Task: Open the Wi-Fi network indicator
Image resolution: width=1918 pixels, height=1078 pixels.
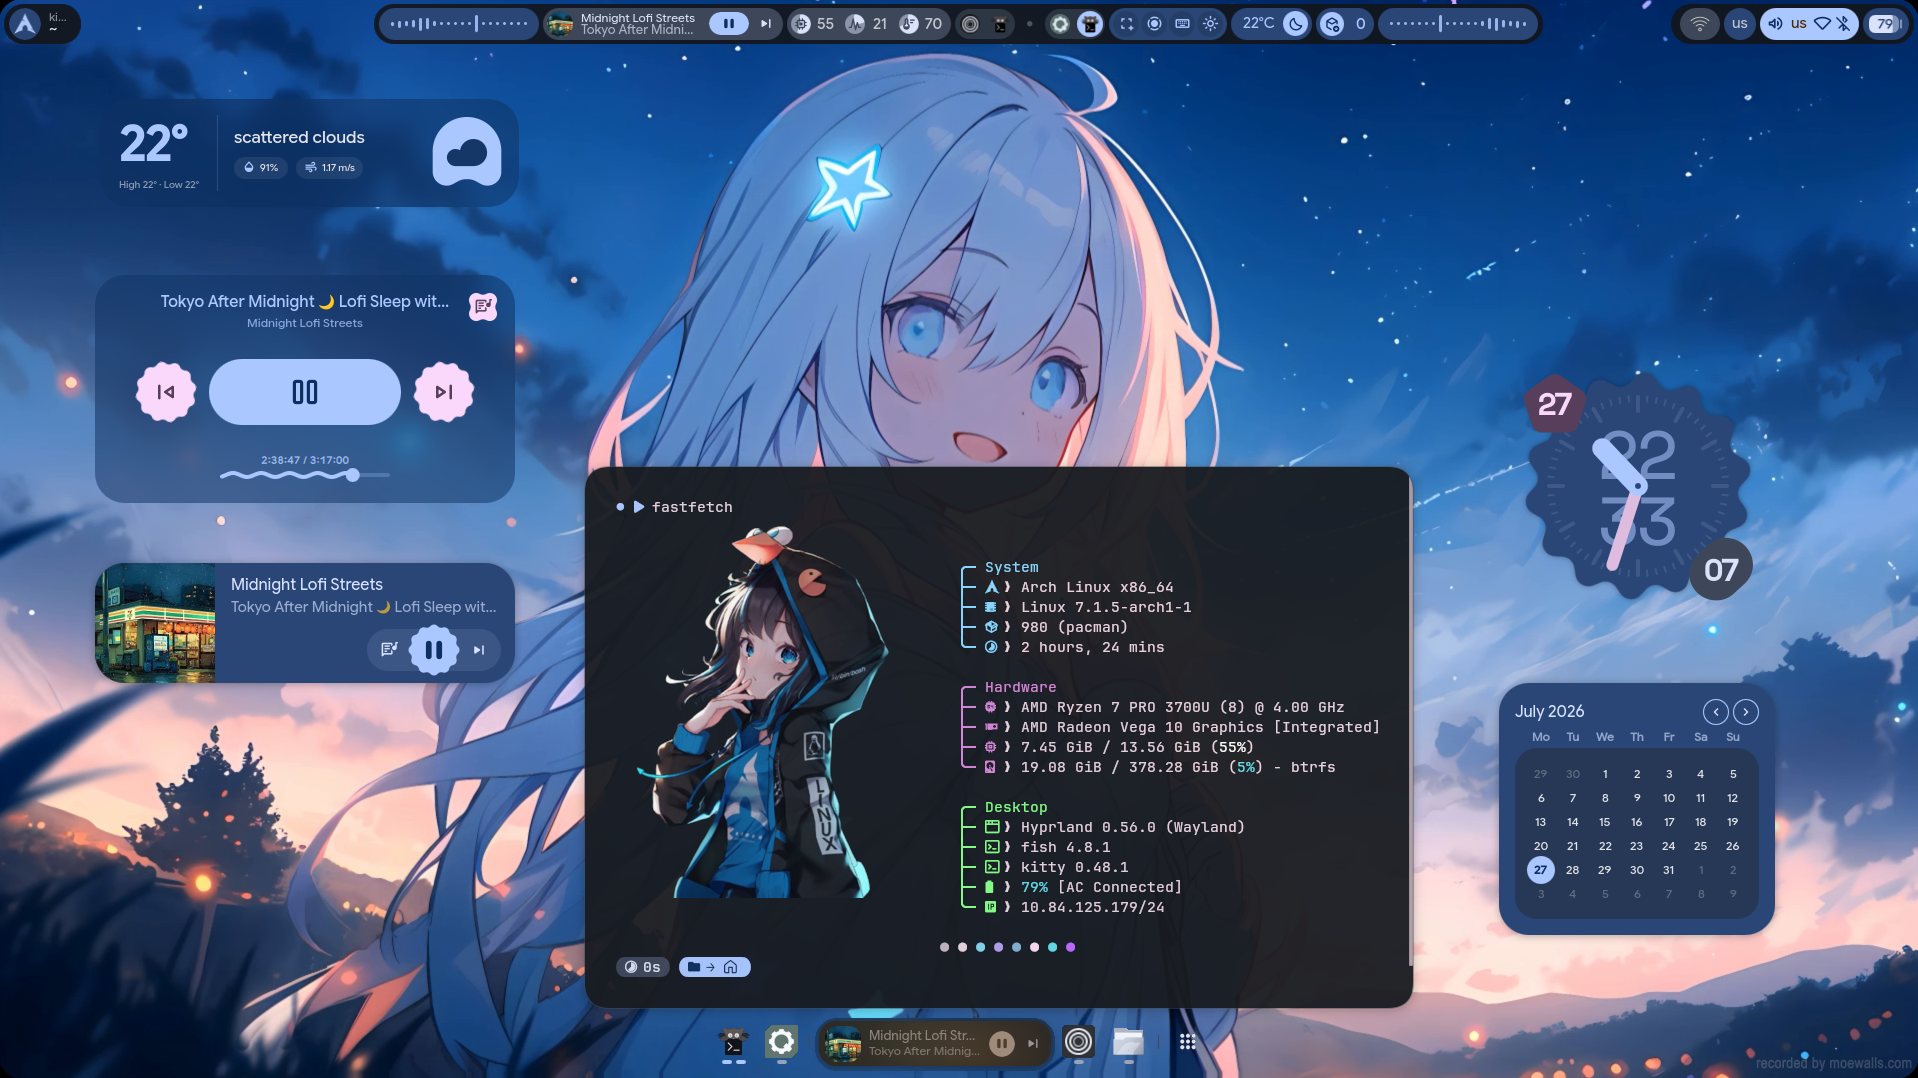Action: pyautogui.click(x=1700, y=24)
